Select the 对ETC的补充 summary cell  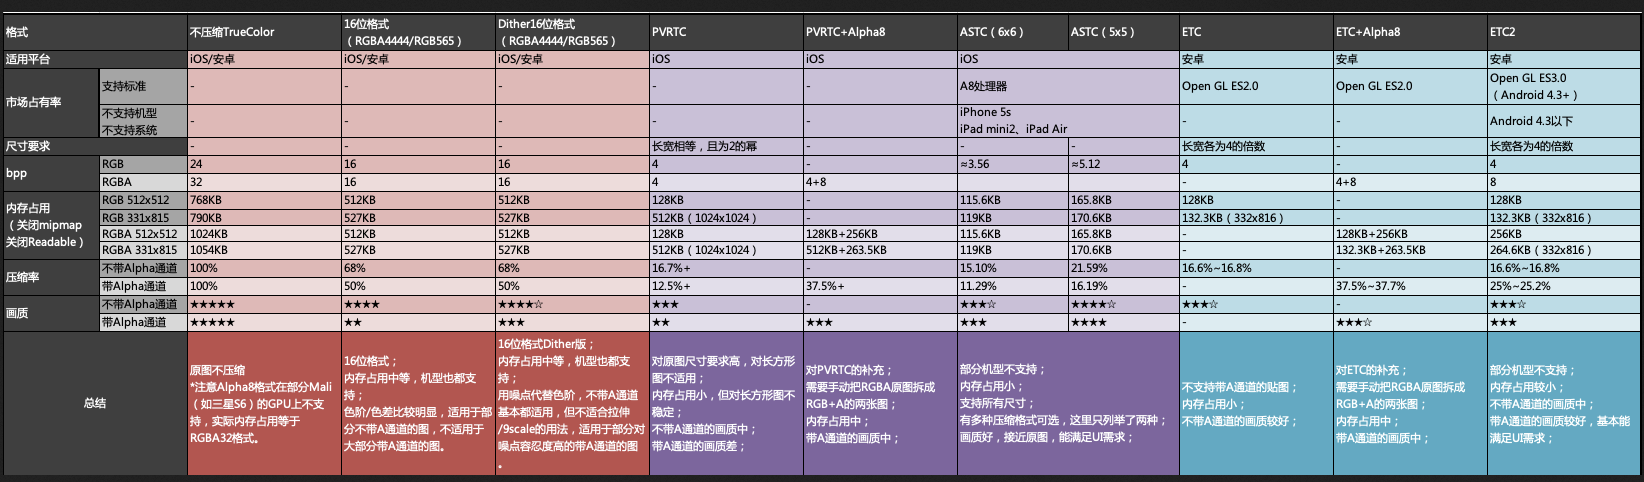(1410, 403)
